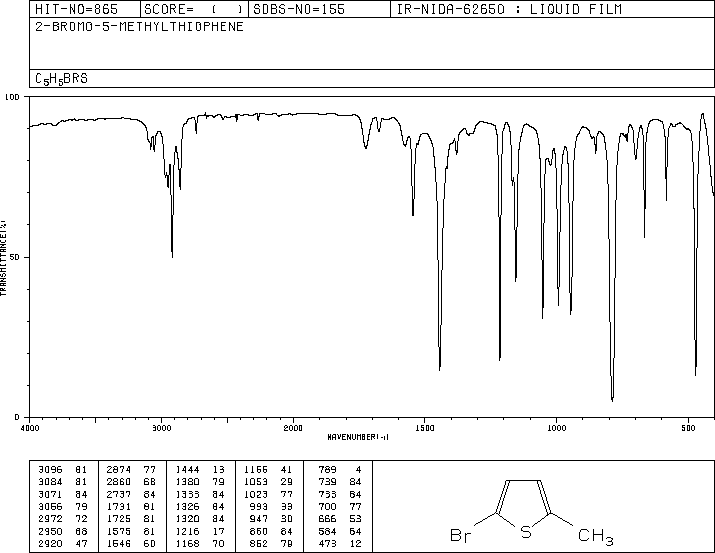Viewport: 715px width, 553px height.
Task: Click the 100 label on the transmittance axis
Action: tap(12, 97)
